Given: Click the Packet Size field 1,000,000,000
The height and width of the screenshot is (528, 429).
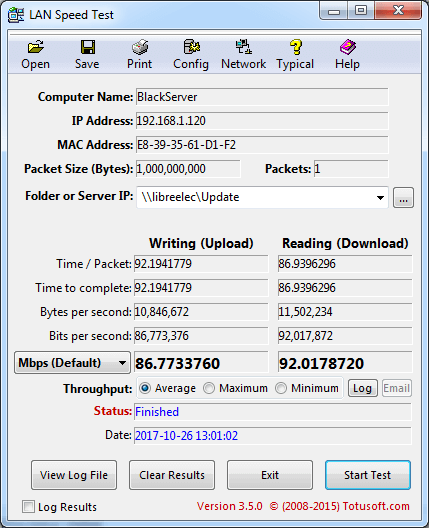Looking at the screenshot, I should pos(188,169).
